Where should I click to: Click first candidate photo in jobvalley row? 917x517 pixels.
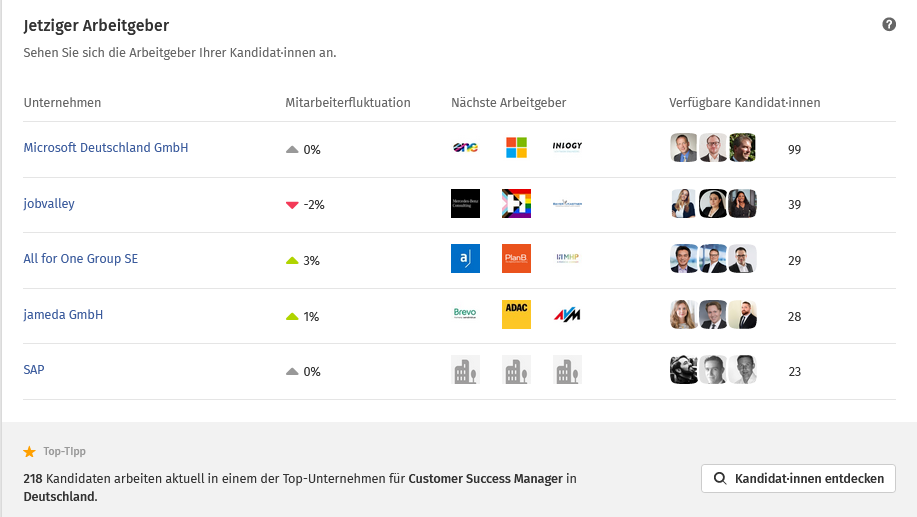coord(684,204)
